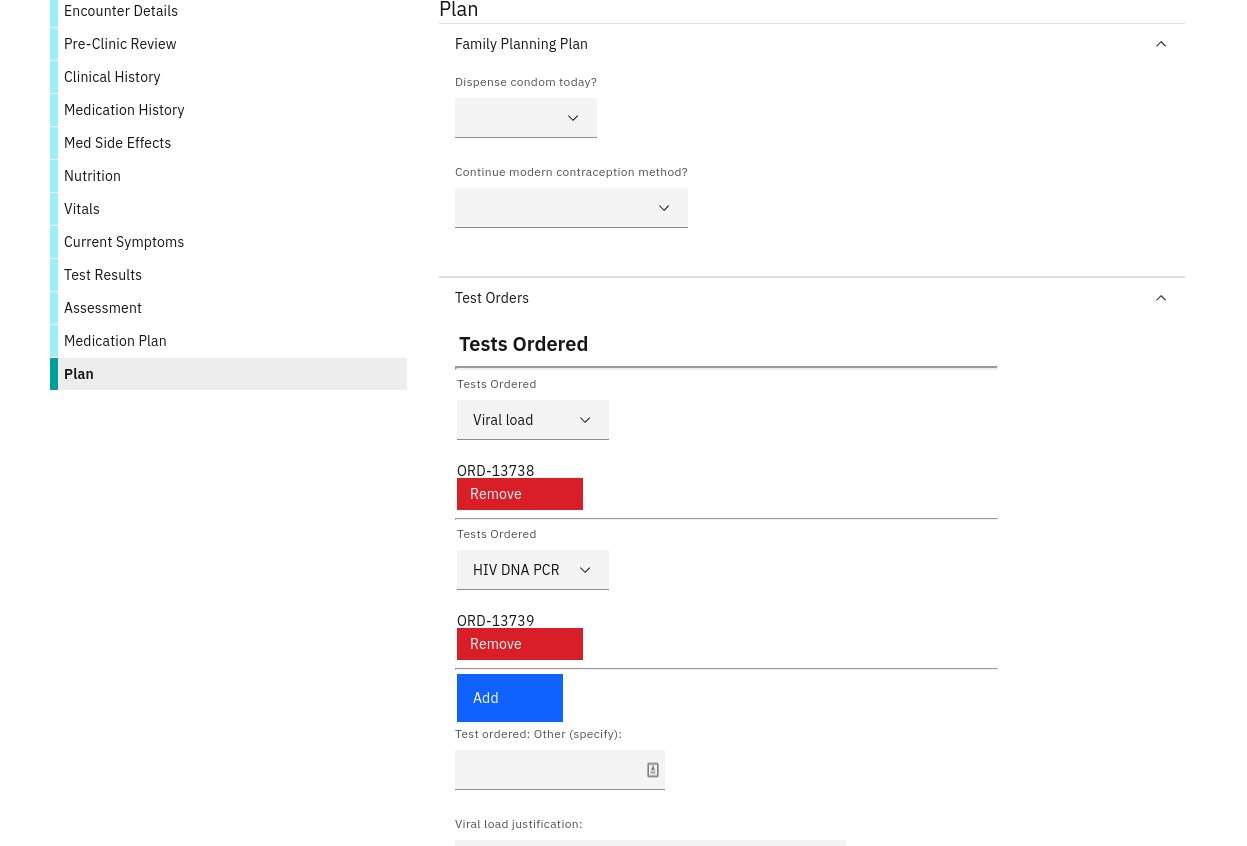Select Medication Plan in sidebar

click(228, 341)
